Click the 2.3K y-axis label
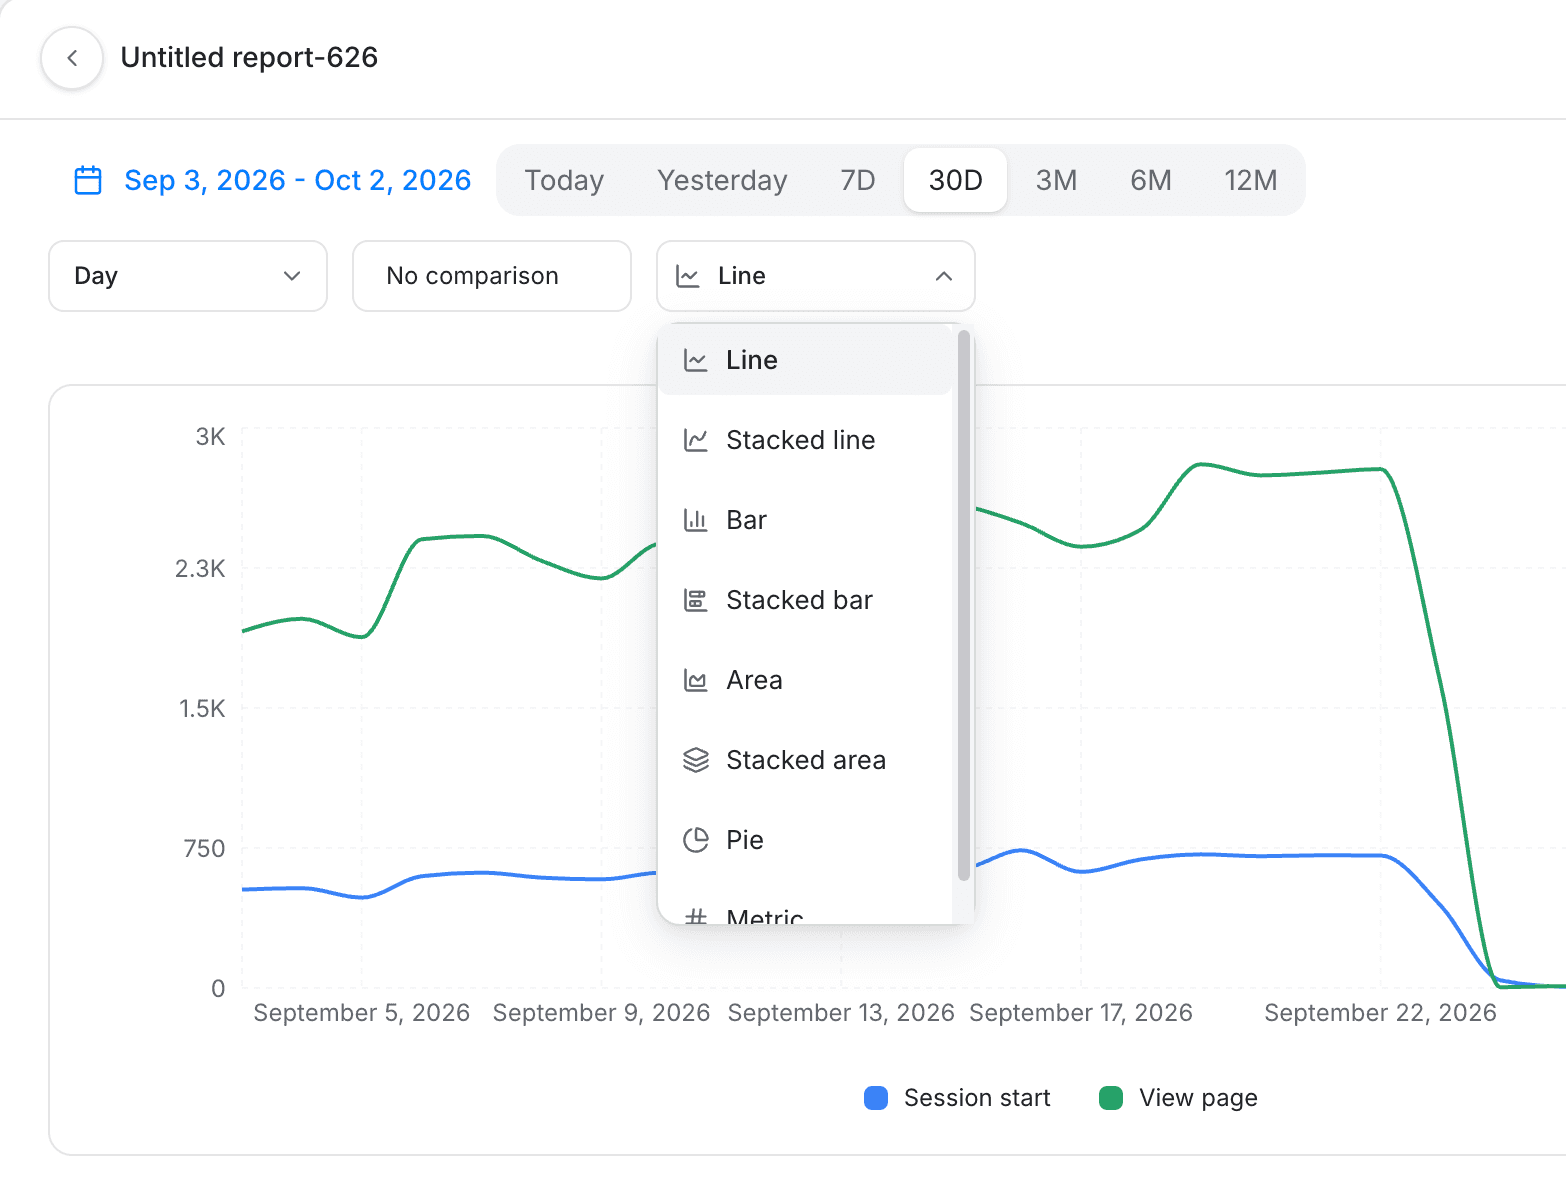Image resolution: width=1566 pixels, height=1202 pixels. pyautogui.click(x=200, y=569)
